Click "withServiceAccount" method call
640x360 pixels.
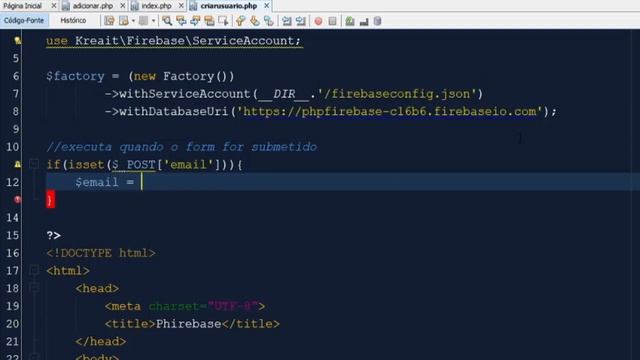pyautogui.click(x=184, y=94)
